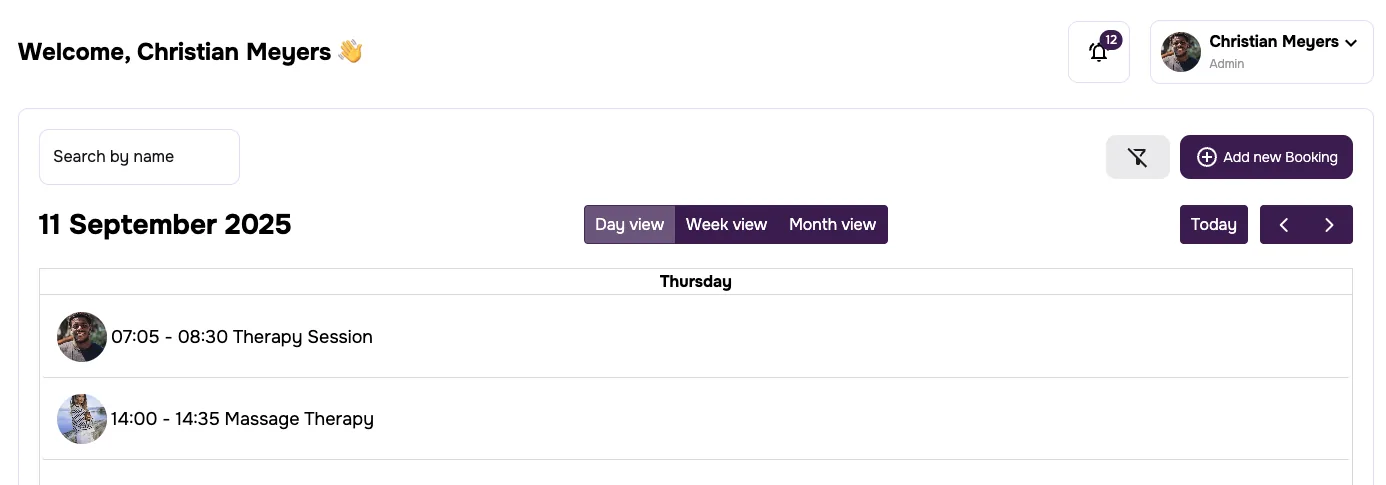Switch to Day view
The width and height of the screenshot is (1386, 485).
click(x=629, y=225)
